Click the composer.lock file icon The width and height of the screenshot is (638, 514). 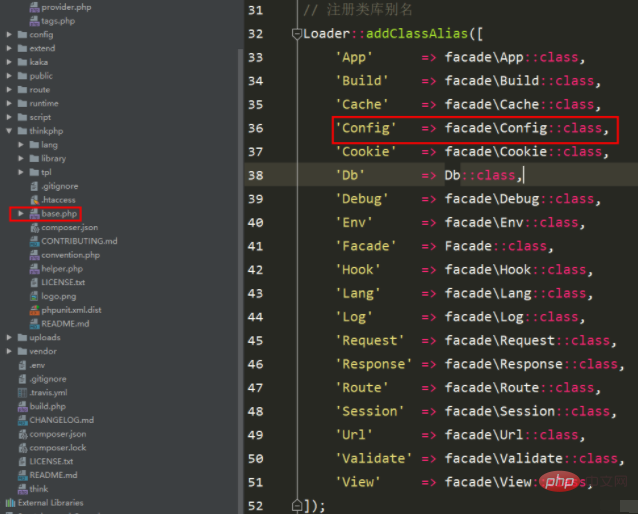coord(23,448)
